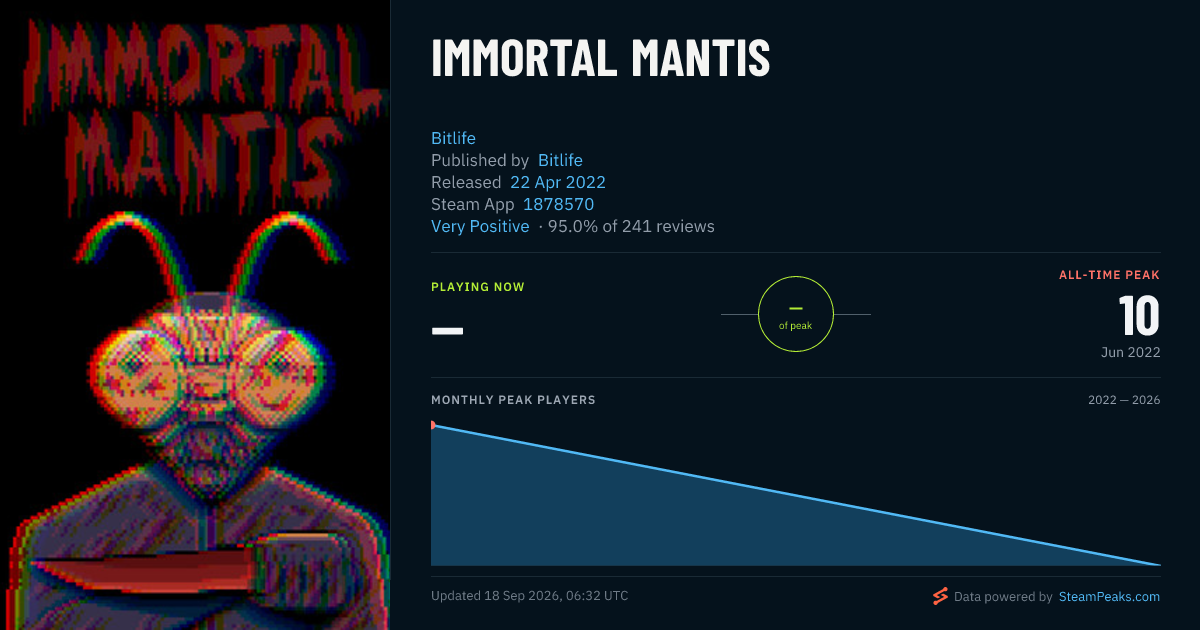Viewport: 1200px width, 630px height.
Task: Open the Bitlife developer link
Action: coord(453,138)
